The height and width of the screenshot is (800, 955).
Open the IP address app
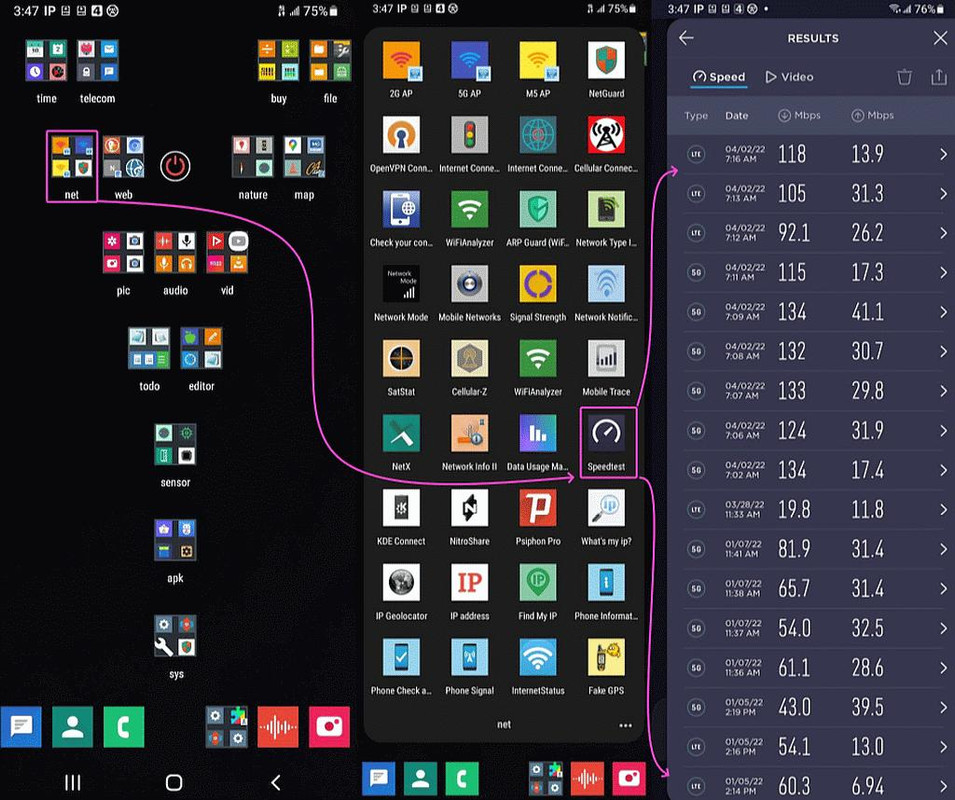[470, 583]
